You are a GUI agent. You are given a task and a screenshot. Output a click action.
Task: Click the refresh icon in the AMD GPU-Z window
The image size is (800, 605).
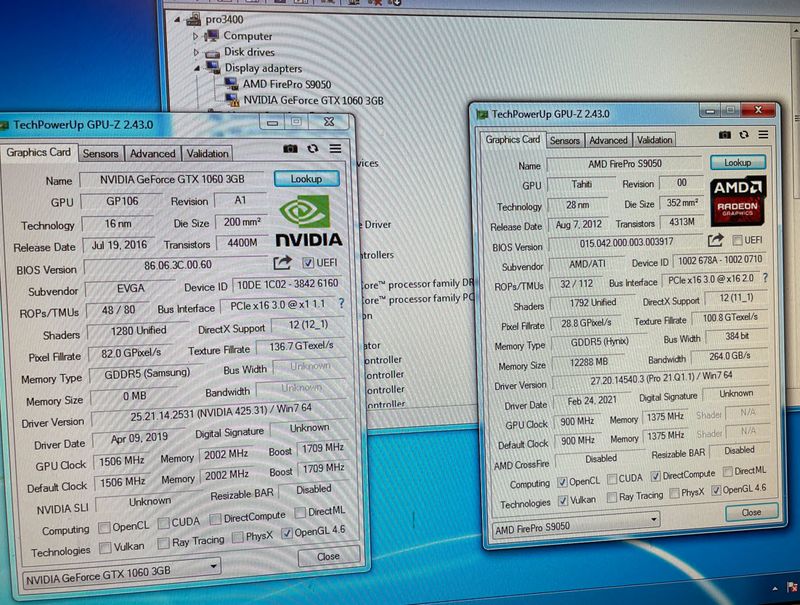[744, 135]
